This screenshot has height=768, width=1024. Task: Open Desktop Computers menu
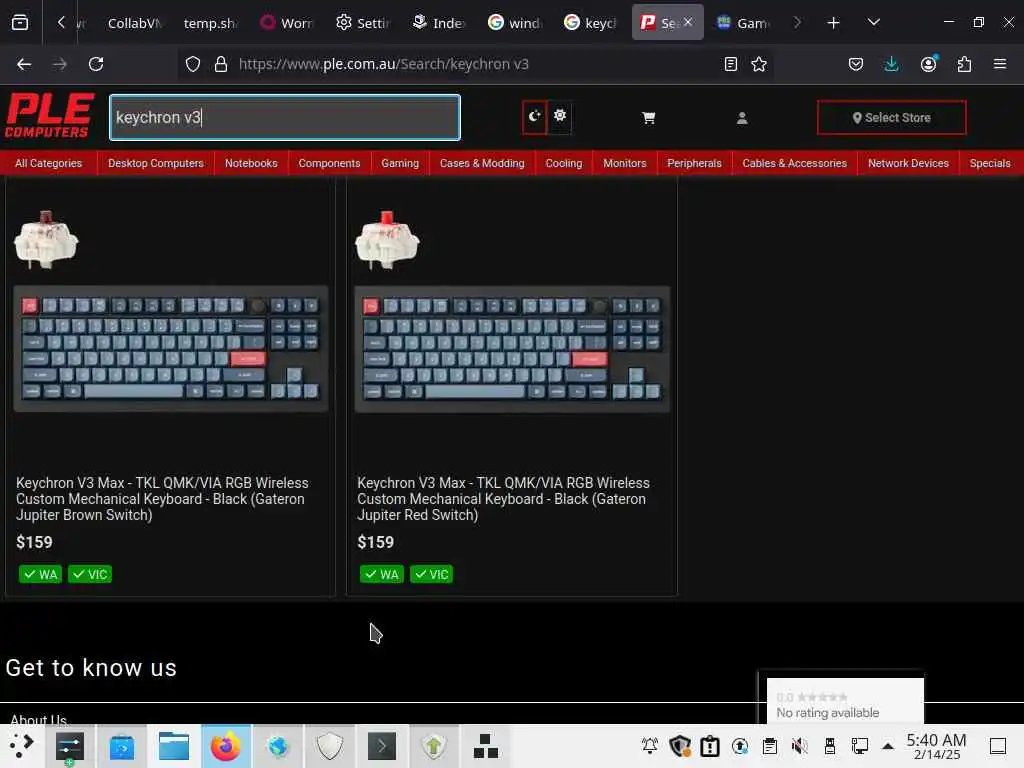click(x=155, y=163)
